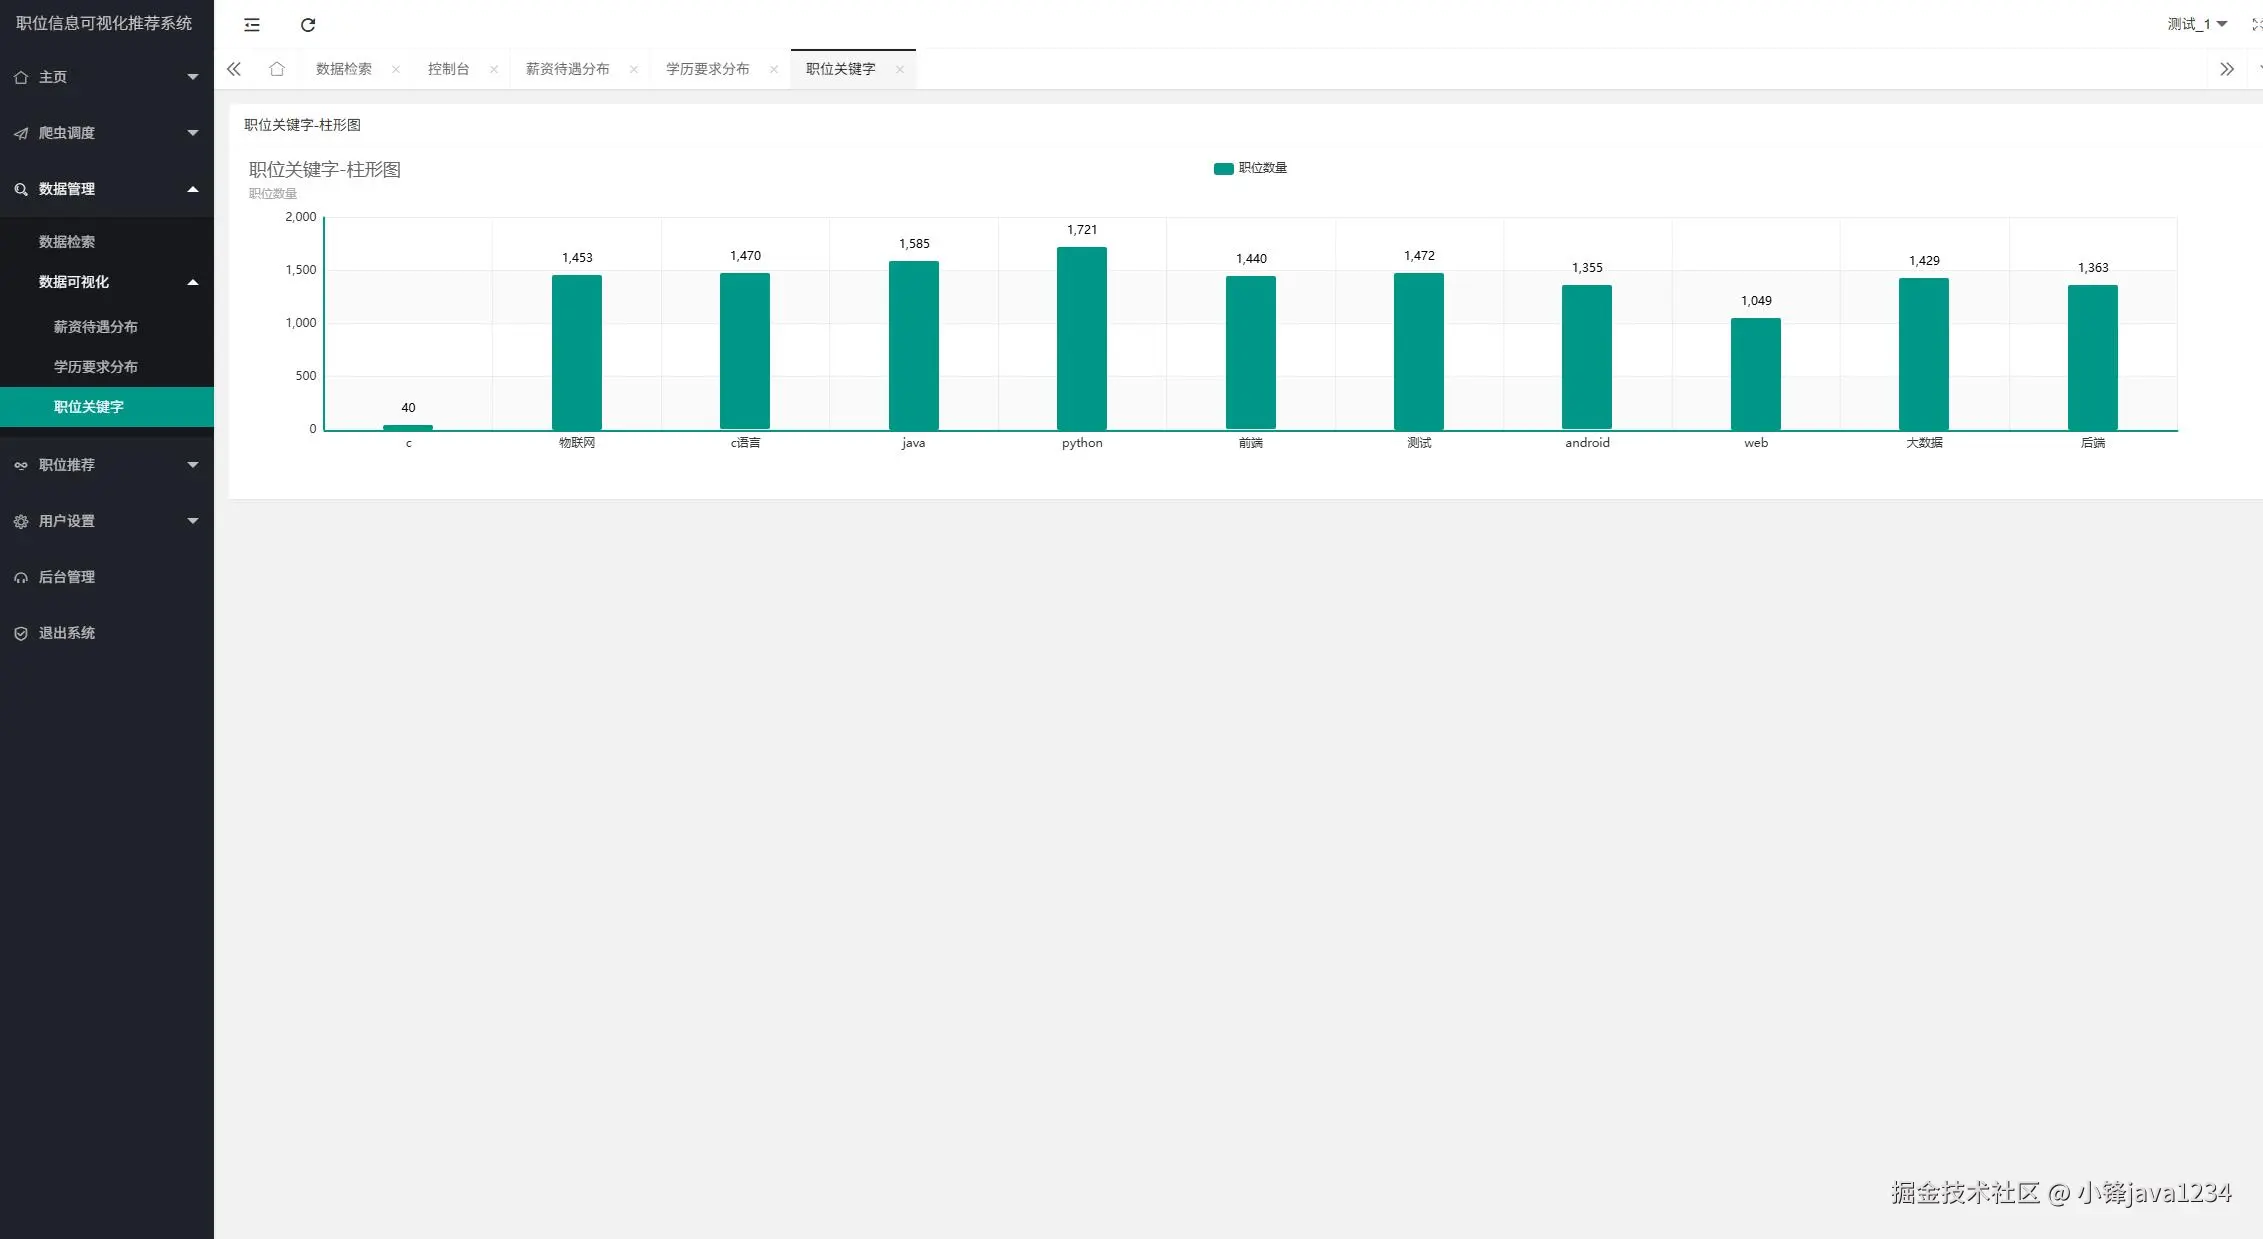Close the 数据检索 tab
The width and height of the screenshot is (2263, 1239).
[396, 69]
